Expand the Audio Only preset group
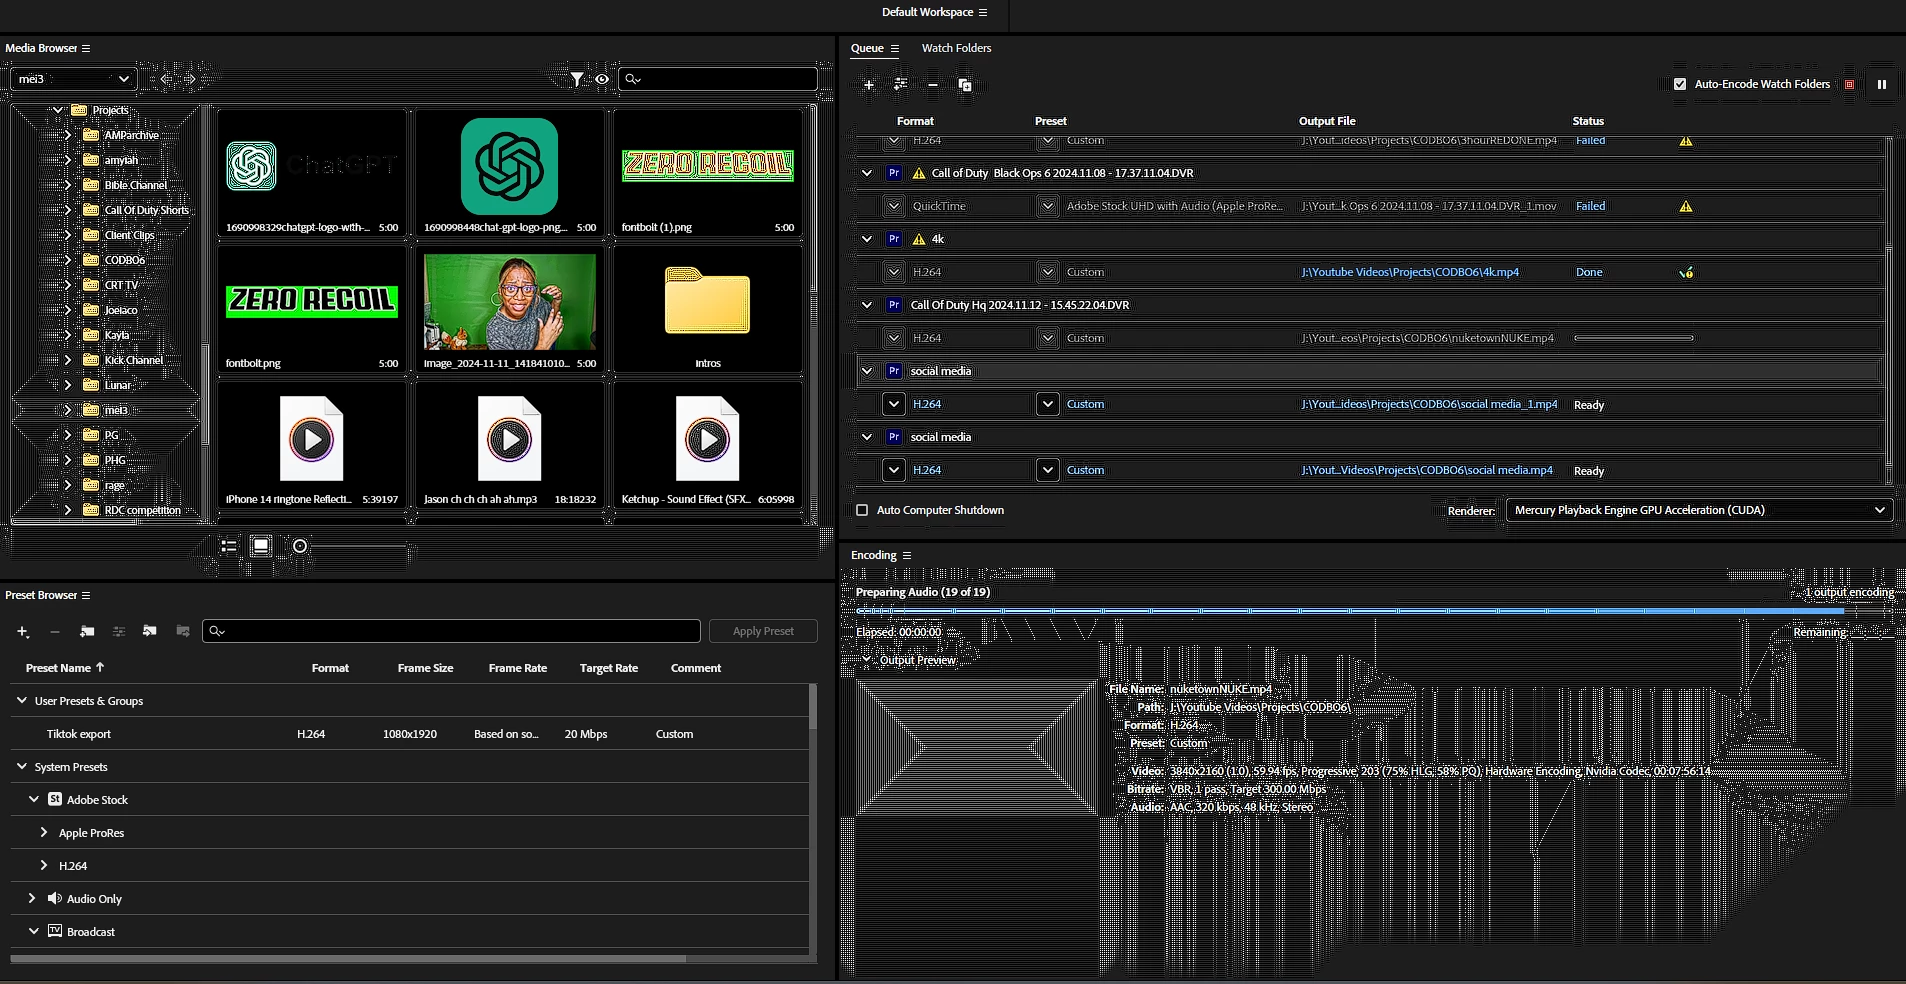The width and height of the screenshot is (1906, 984). (32, 898)
